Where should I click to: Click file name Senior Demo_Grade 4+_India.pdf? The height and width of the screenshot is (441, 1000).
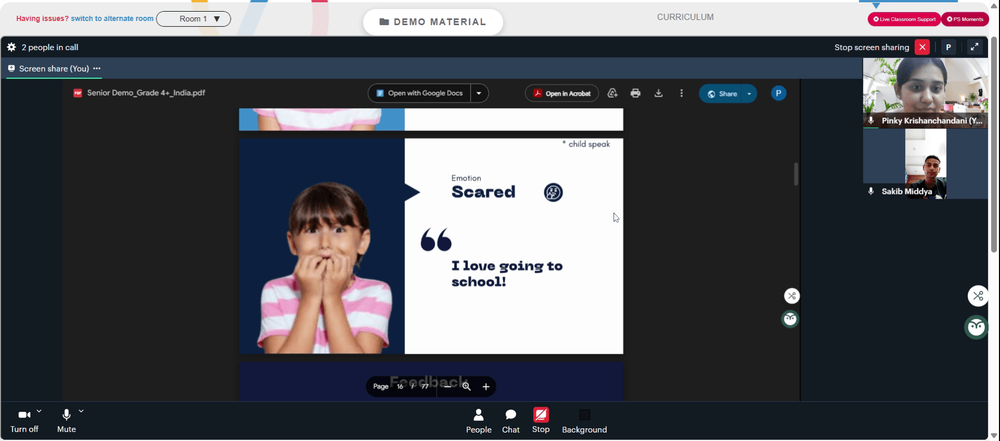146,93
